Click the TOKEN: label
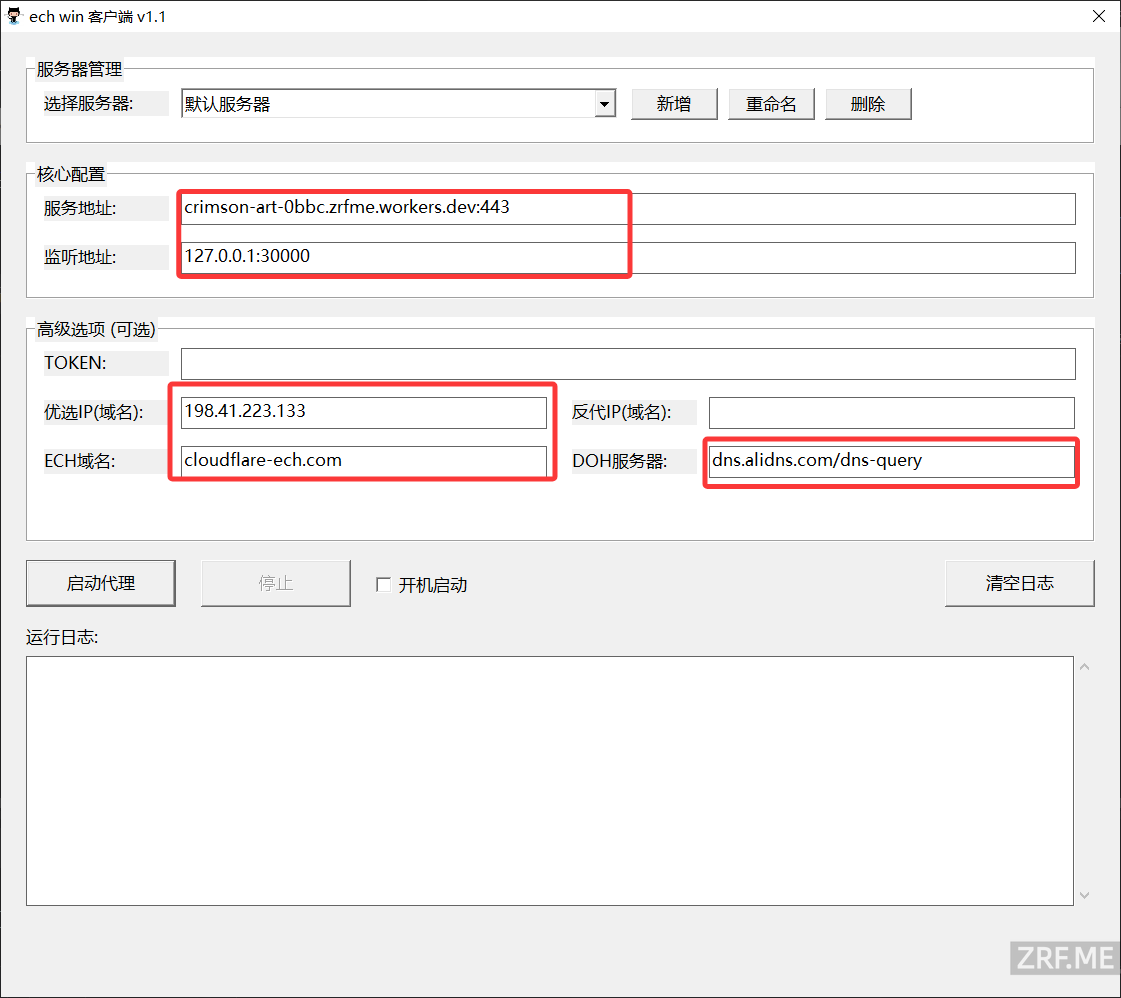This screenshot has width=1121, height=998. click(x=75, y=363)
